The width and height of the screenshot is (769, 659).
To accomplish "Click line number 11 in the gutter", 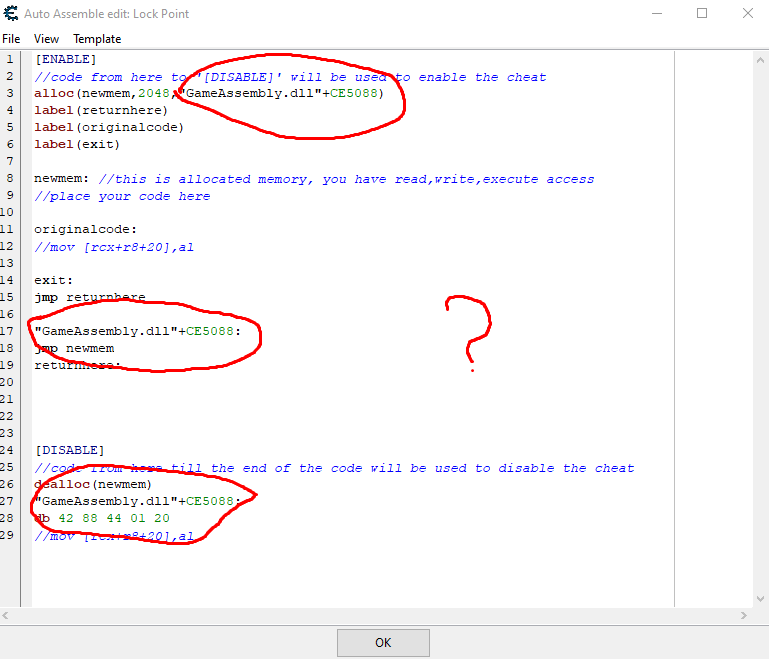I will pyautogui.click(x=10, y=229).
